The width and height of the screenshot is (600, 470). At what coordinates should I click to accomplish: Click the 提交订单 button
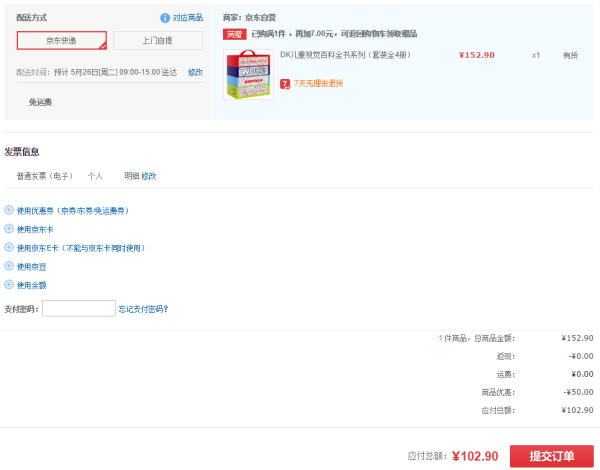coord(551,456)
